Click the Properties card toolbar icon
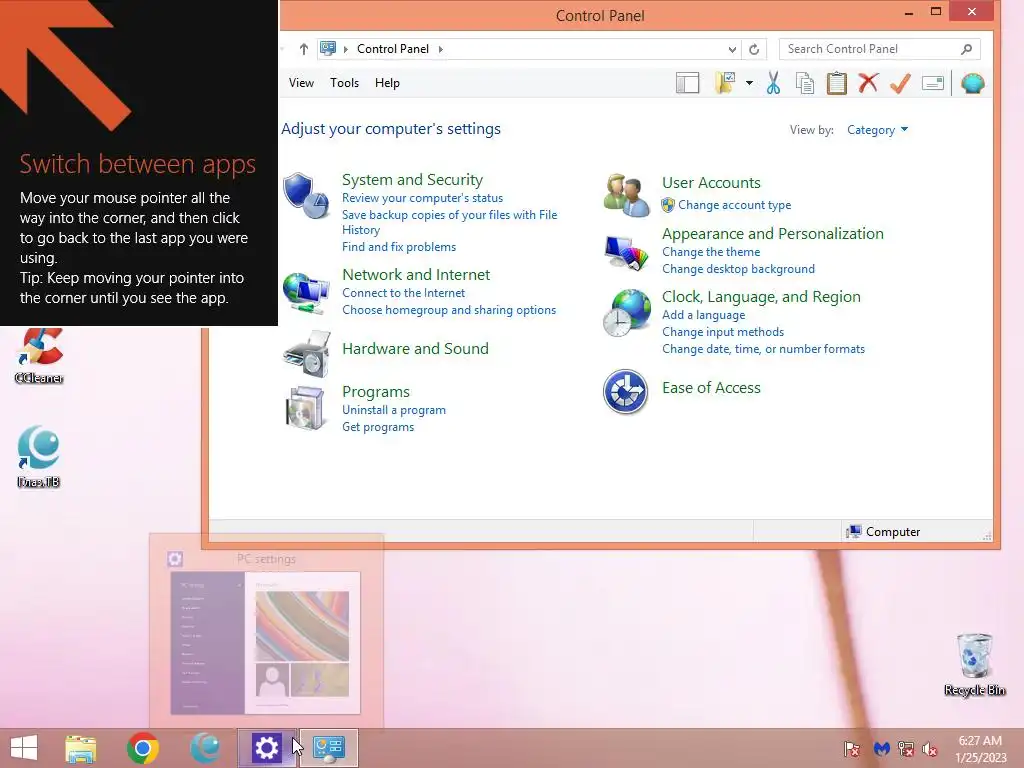The width and height of the screenshot is (1024, 768). pos(933,83)
